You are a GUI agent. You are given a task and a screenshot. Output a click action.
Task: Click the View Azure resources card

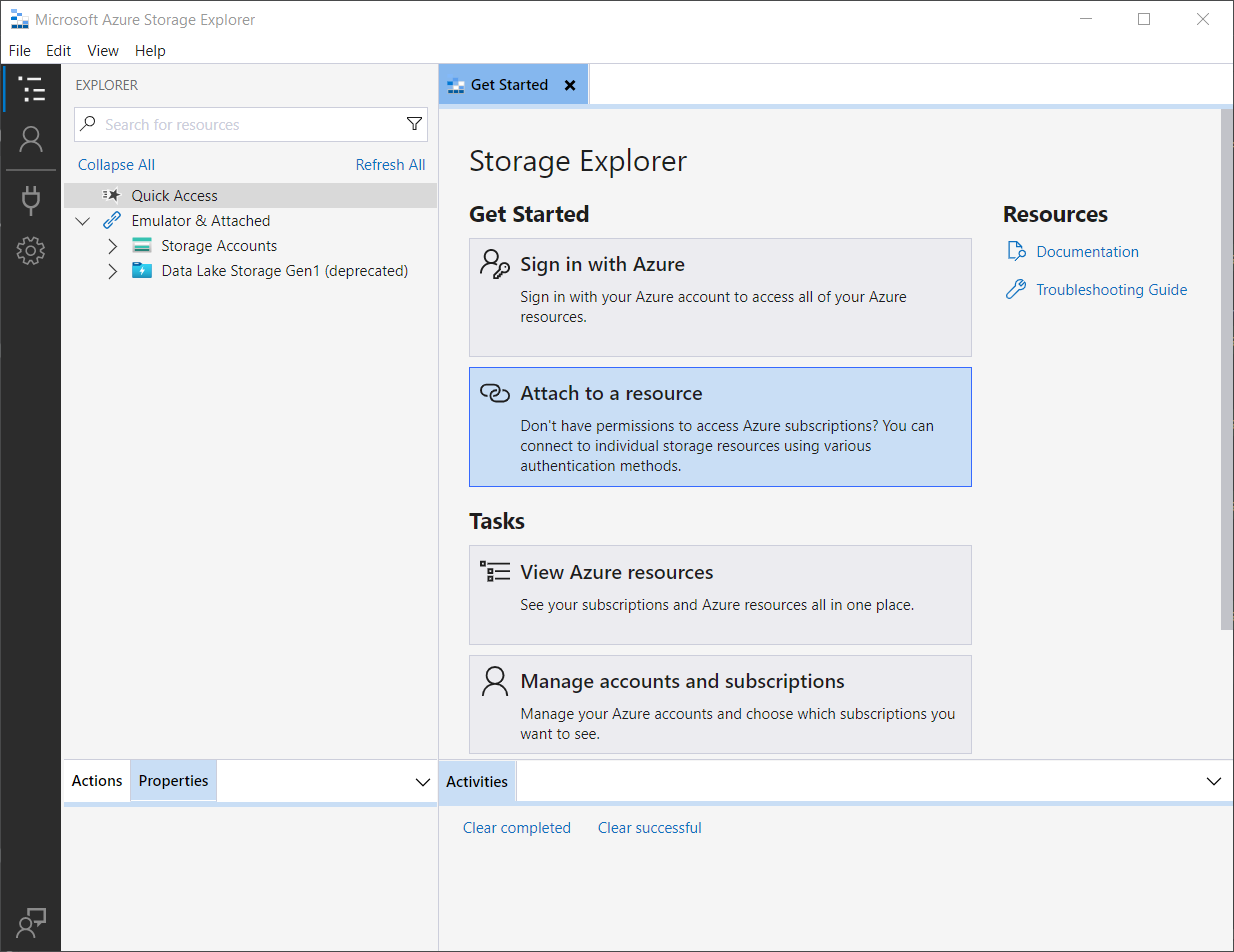click(720, 595)
